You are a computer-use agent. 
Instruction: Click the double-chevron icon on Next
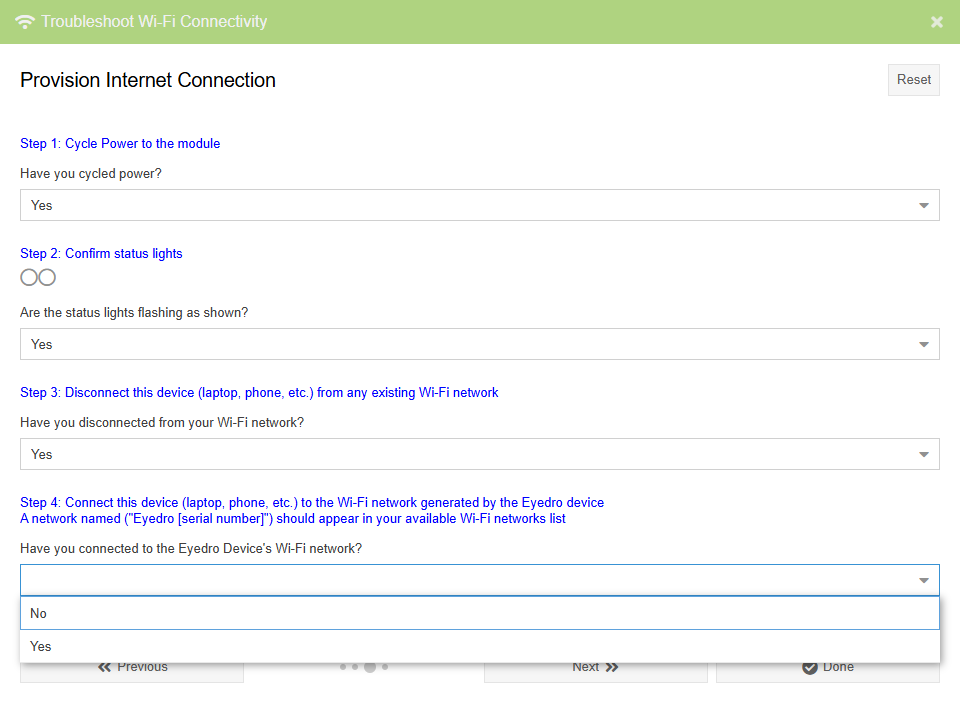tap(611, 666)
